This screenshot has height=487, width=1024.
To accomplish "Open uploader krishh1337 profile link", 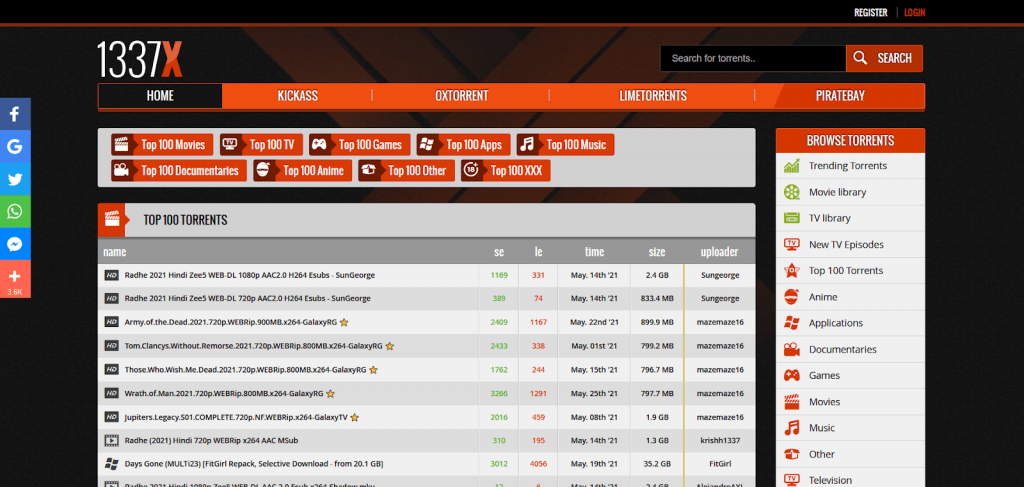I will pos(720,441).
